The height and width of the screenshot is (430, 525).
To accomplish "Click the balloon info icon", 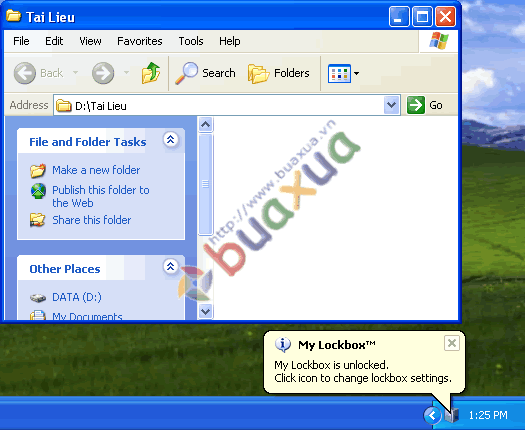I will point(283,344).
